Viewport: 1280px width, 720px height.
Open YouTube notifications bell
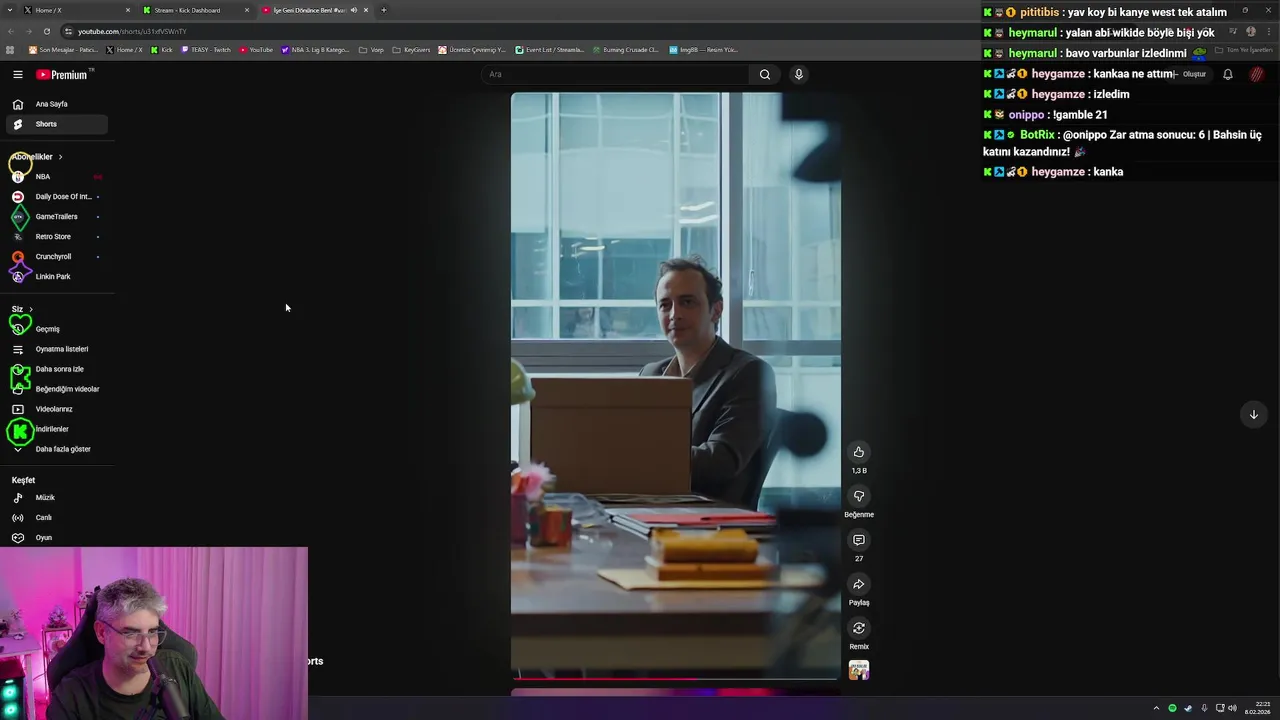[x=1227, y=74]
